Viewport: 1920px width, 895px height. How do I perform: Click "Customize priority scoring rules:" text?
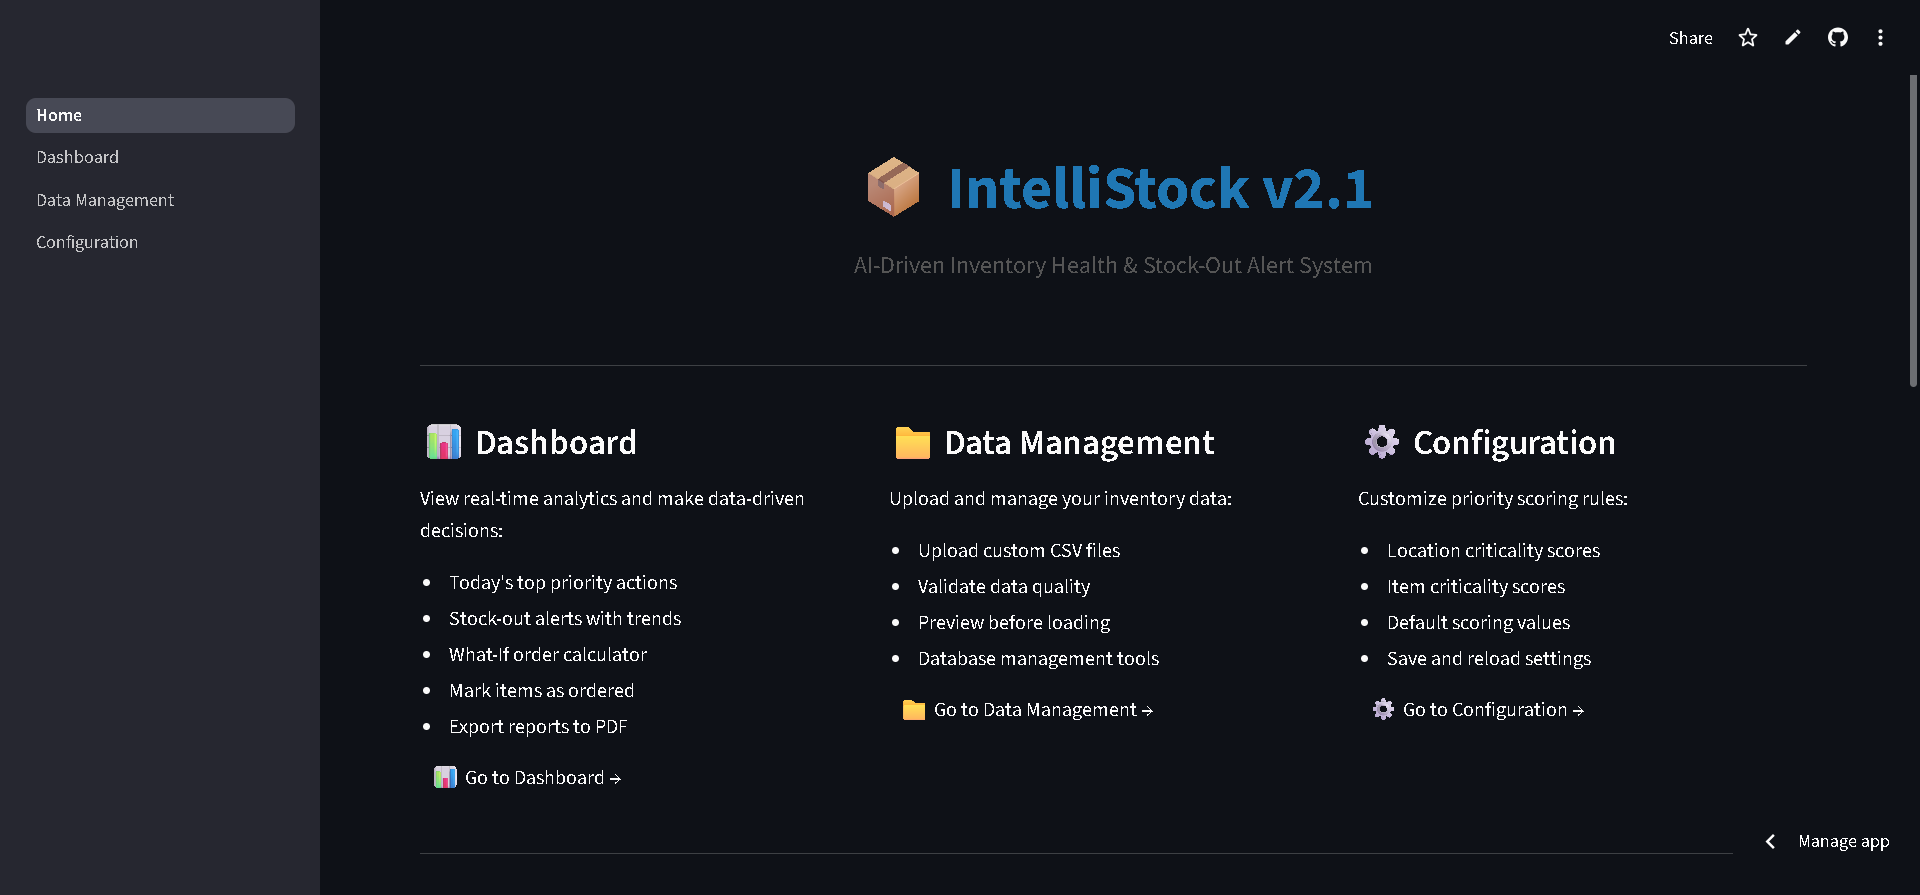[x=1493, y=499]
